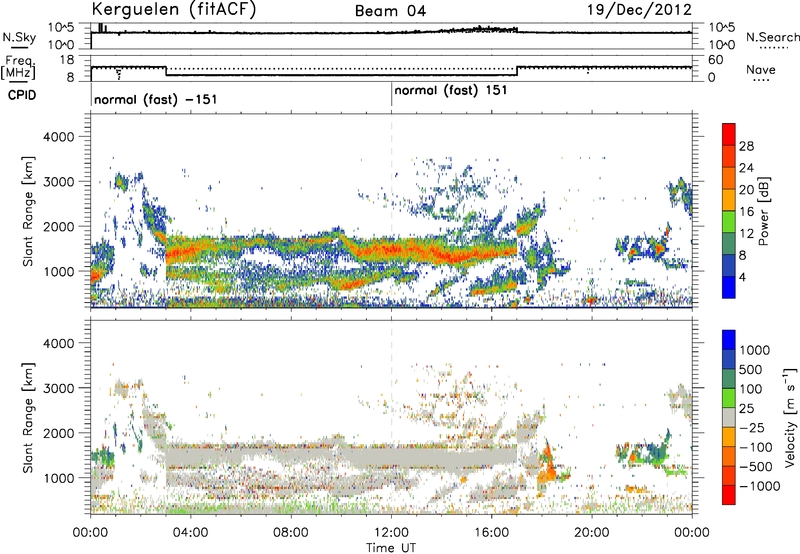
Task: Click the 12:00 time axis tick label
Action: pyautogui.click(x=391, y=533)
